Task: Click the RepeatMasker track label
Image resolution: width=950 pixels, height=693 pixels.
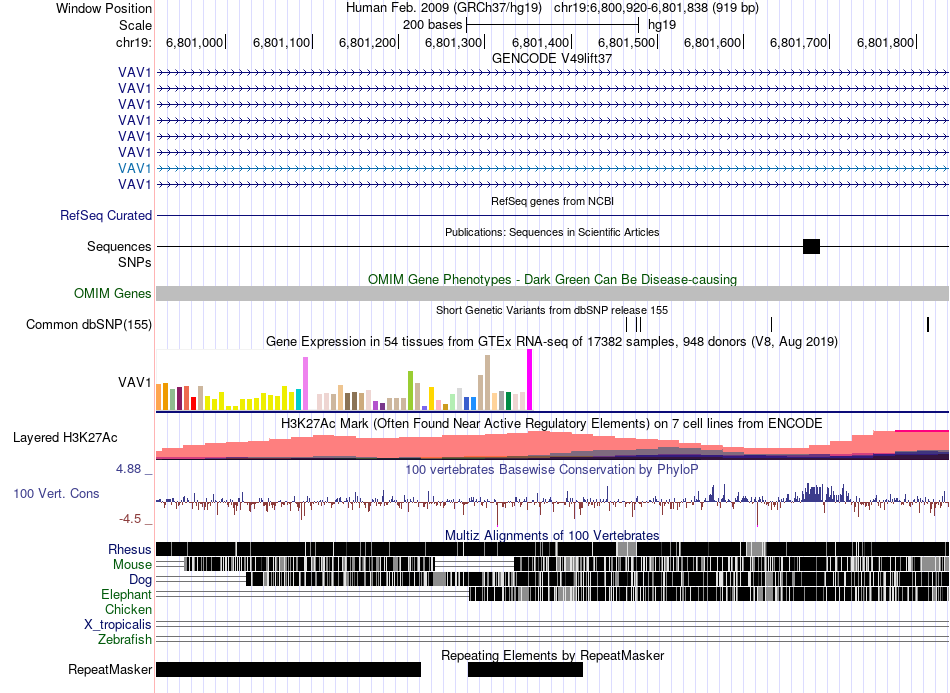Action: (x=110, y=669)
